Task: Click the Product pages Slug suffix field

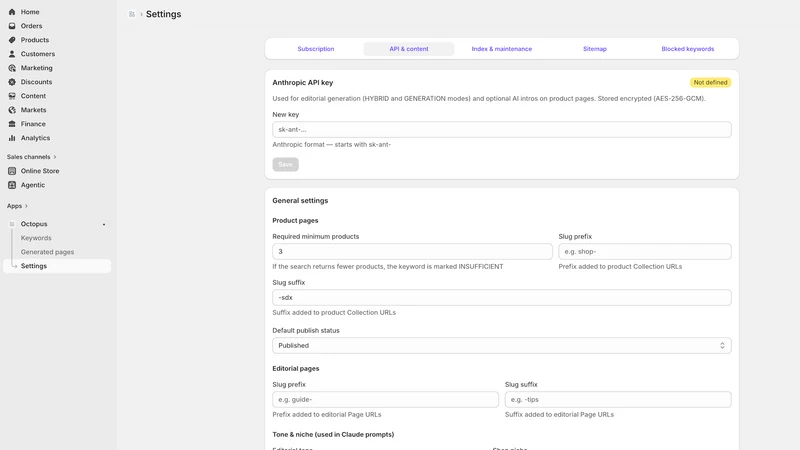Action: [502, 297]
